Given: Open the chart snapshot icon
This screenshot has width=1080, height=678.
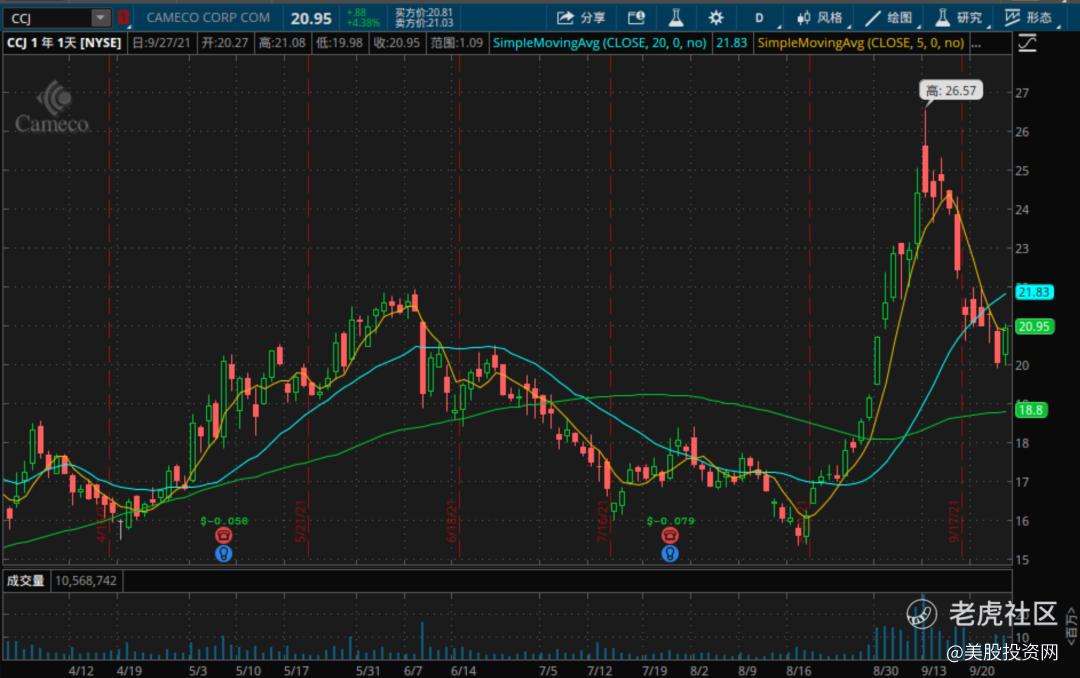Looking at the screenshot, I should [636, 18].
